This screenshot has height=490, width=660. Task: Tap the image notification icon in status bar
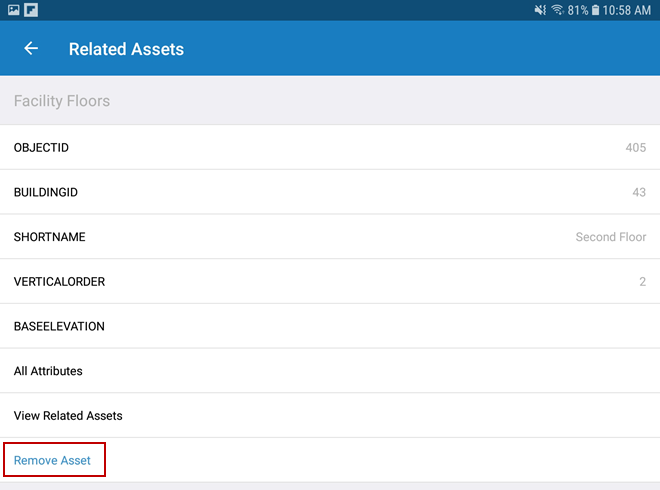[x=13, y=10]
